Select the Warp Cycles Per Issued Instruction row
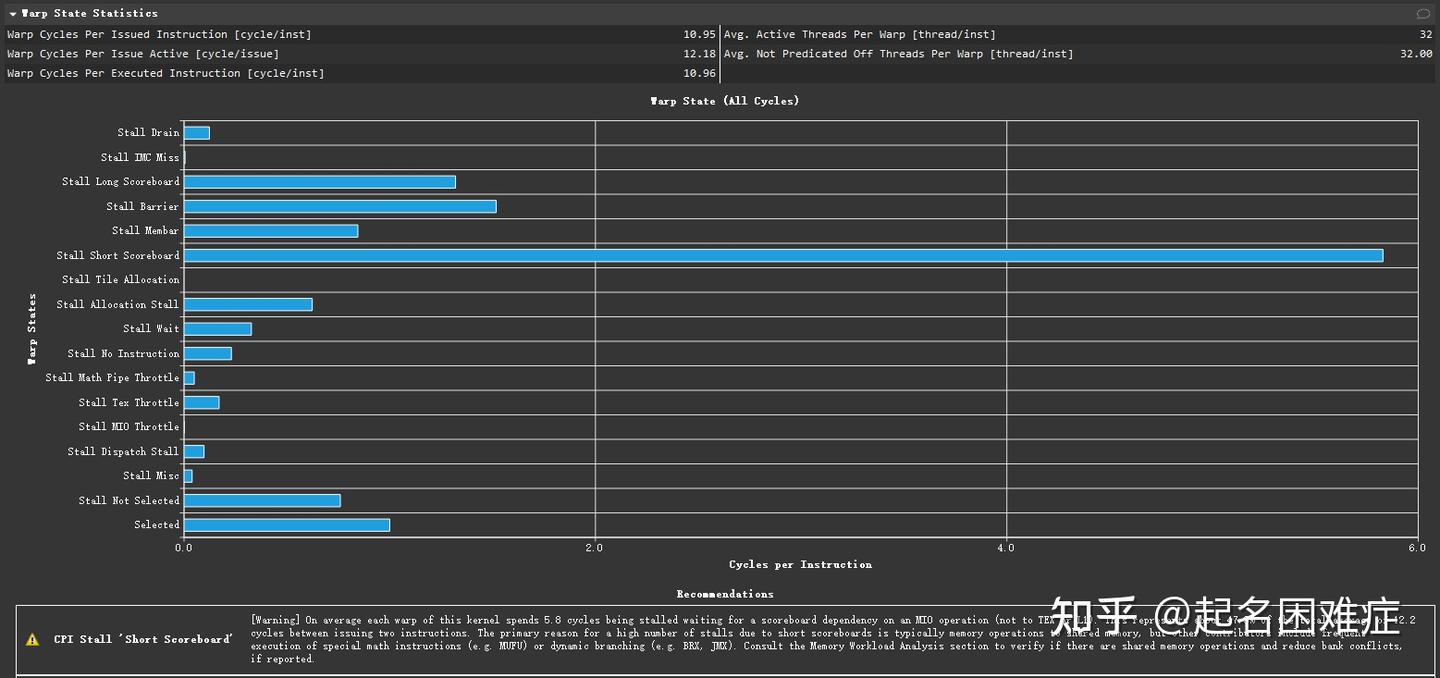 (361, 34)
